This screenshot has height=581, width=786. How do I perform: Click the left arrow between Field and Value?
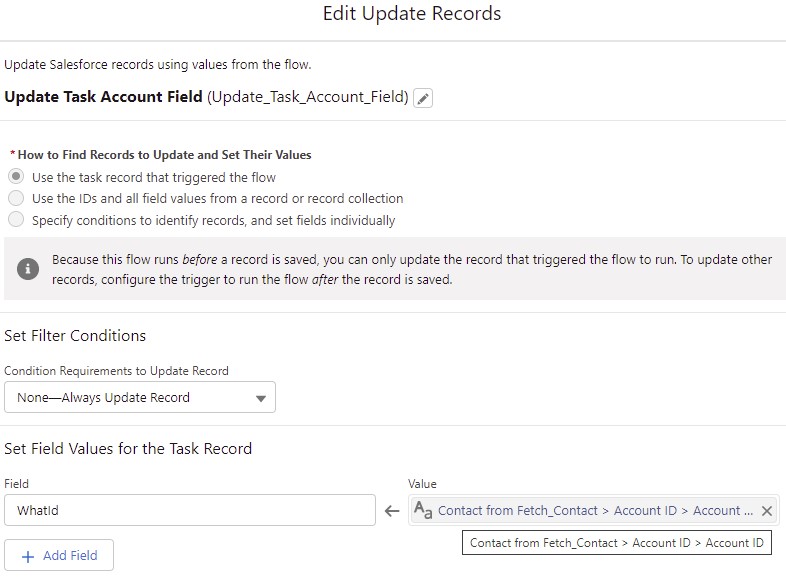392,511
